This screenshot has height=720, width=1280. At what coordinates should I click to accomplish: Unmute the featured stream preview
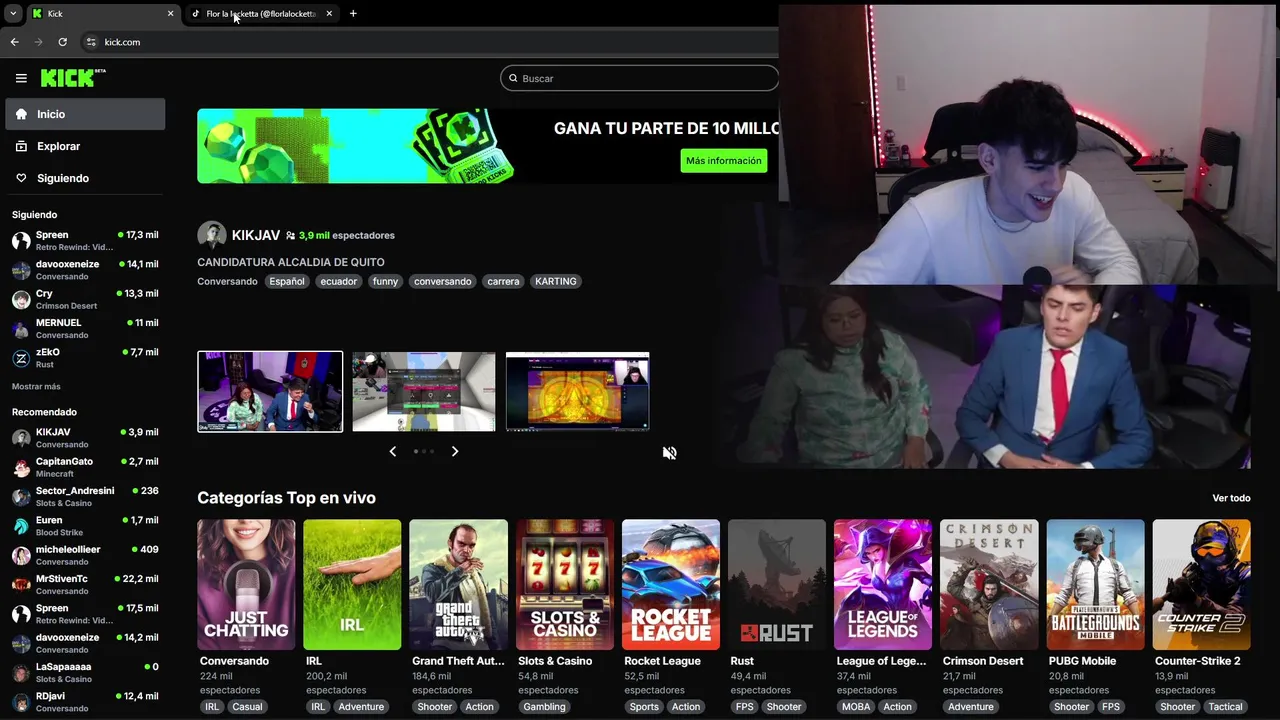pyautogui.click(x=669, y=453)
